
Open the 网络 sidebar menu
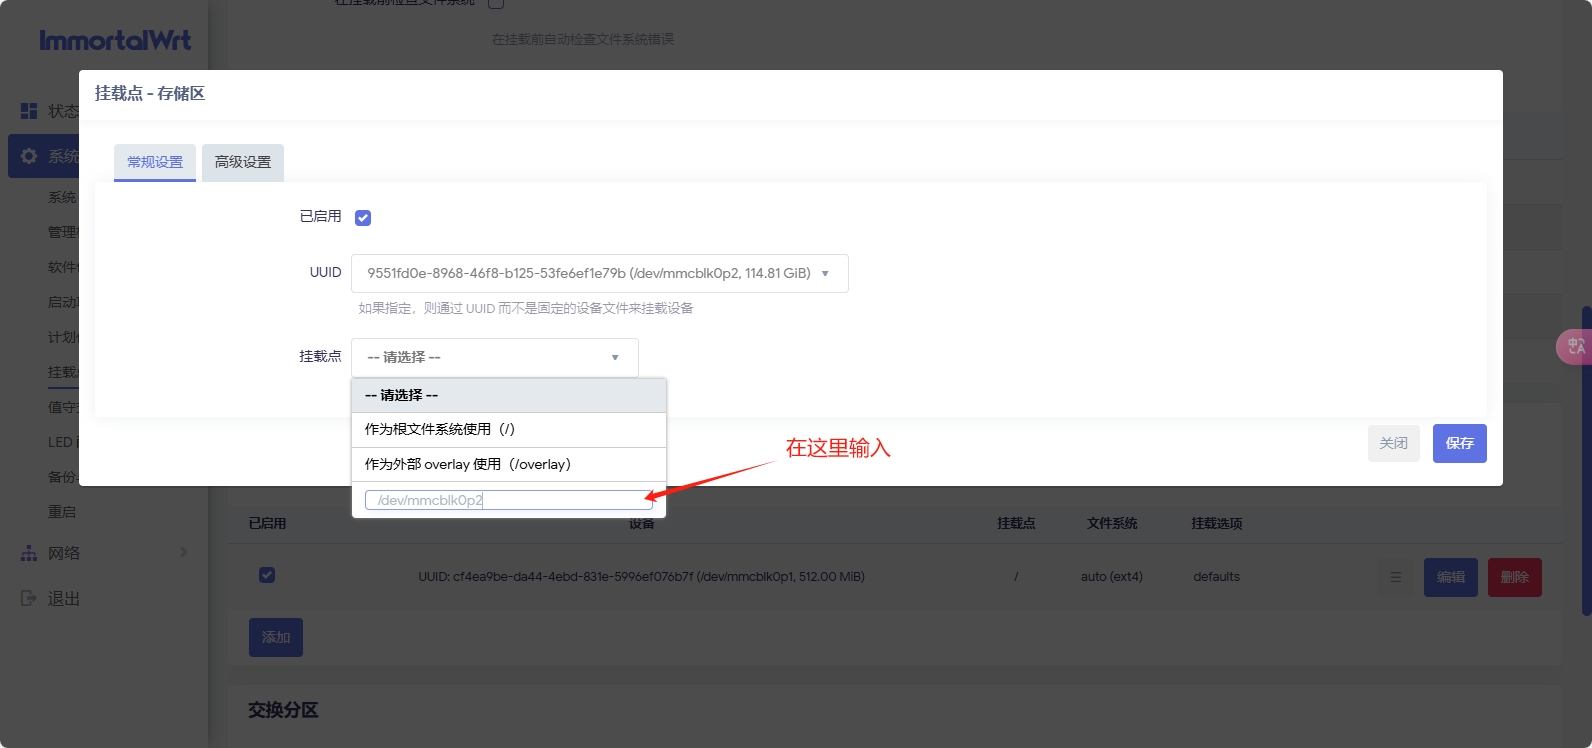(64, 553)
